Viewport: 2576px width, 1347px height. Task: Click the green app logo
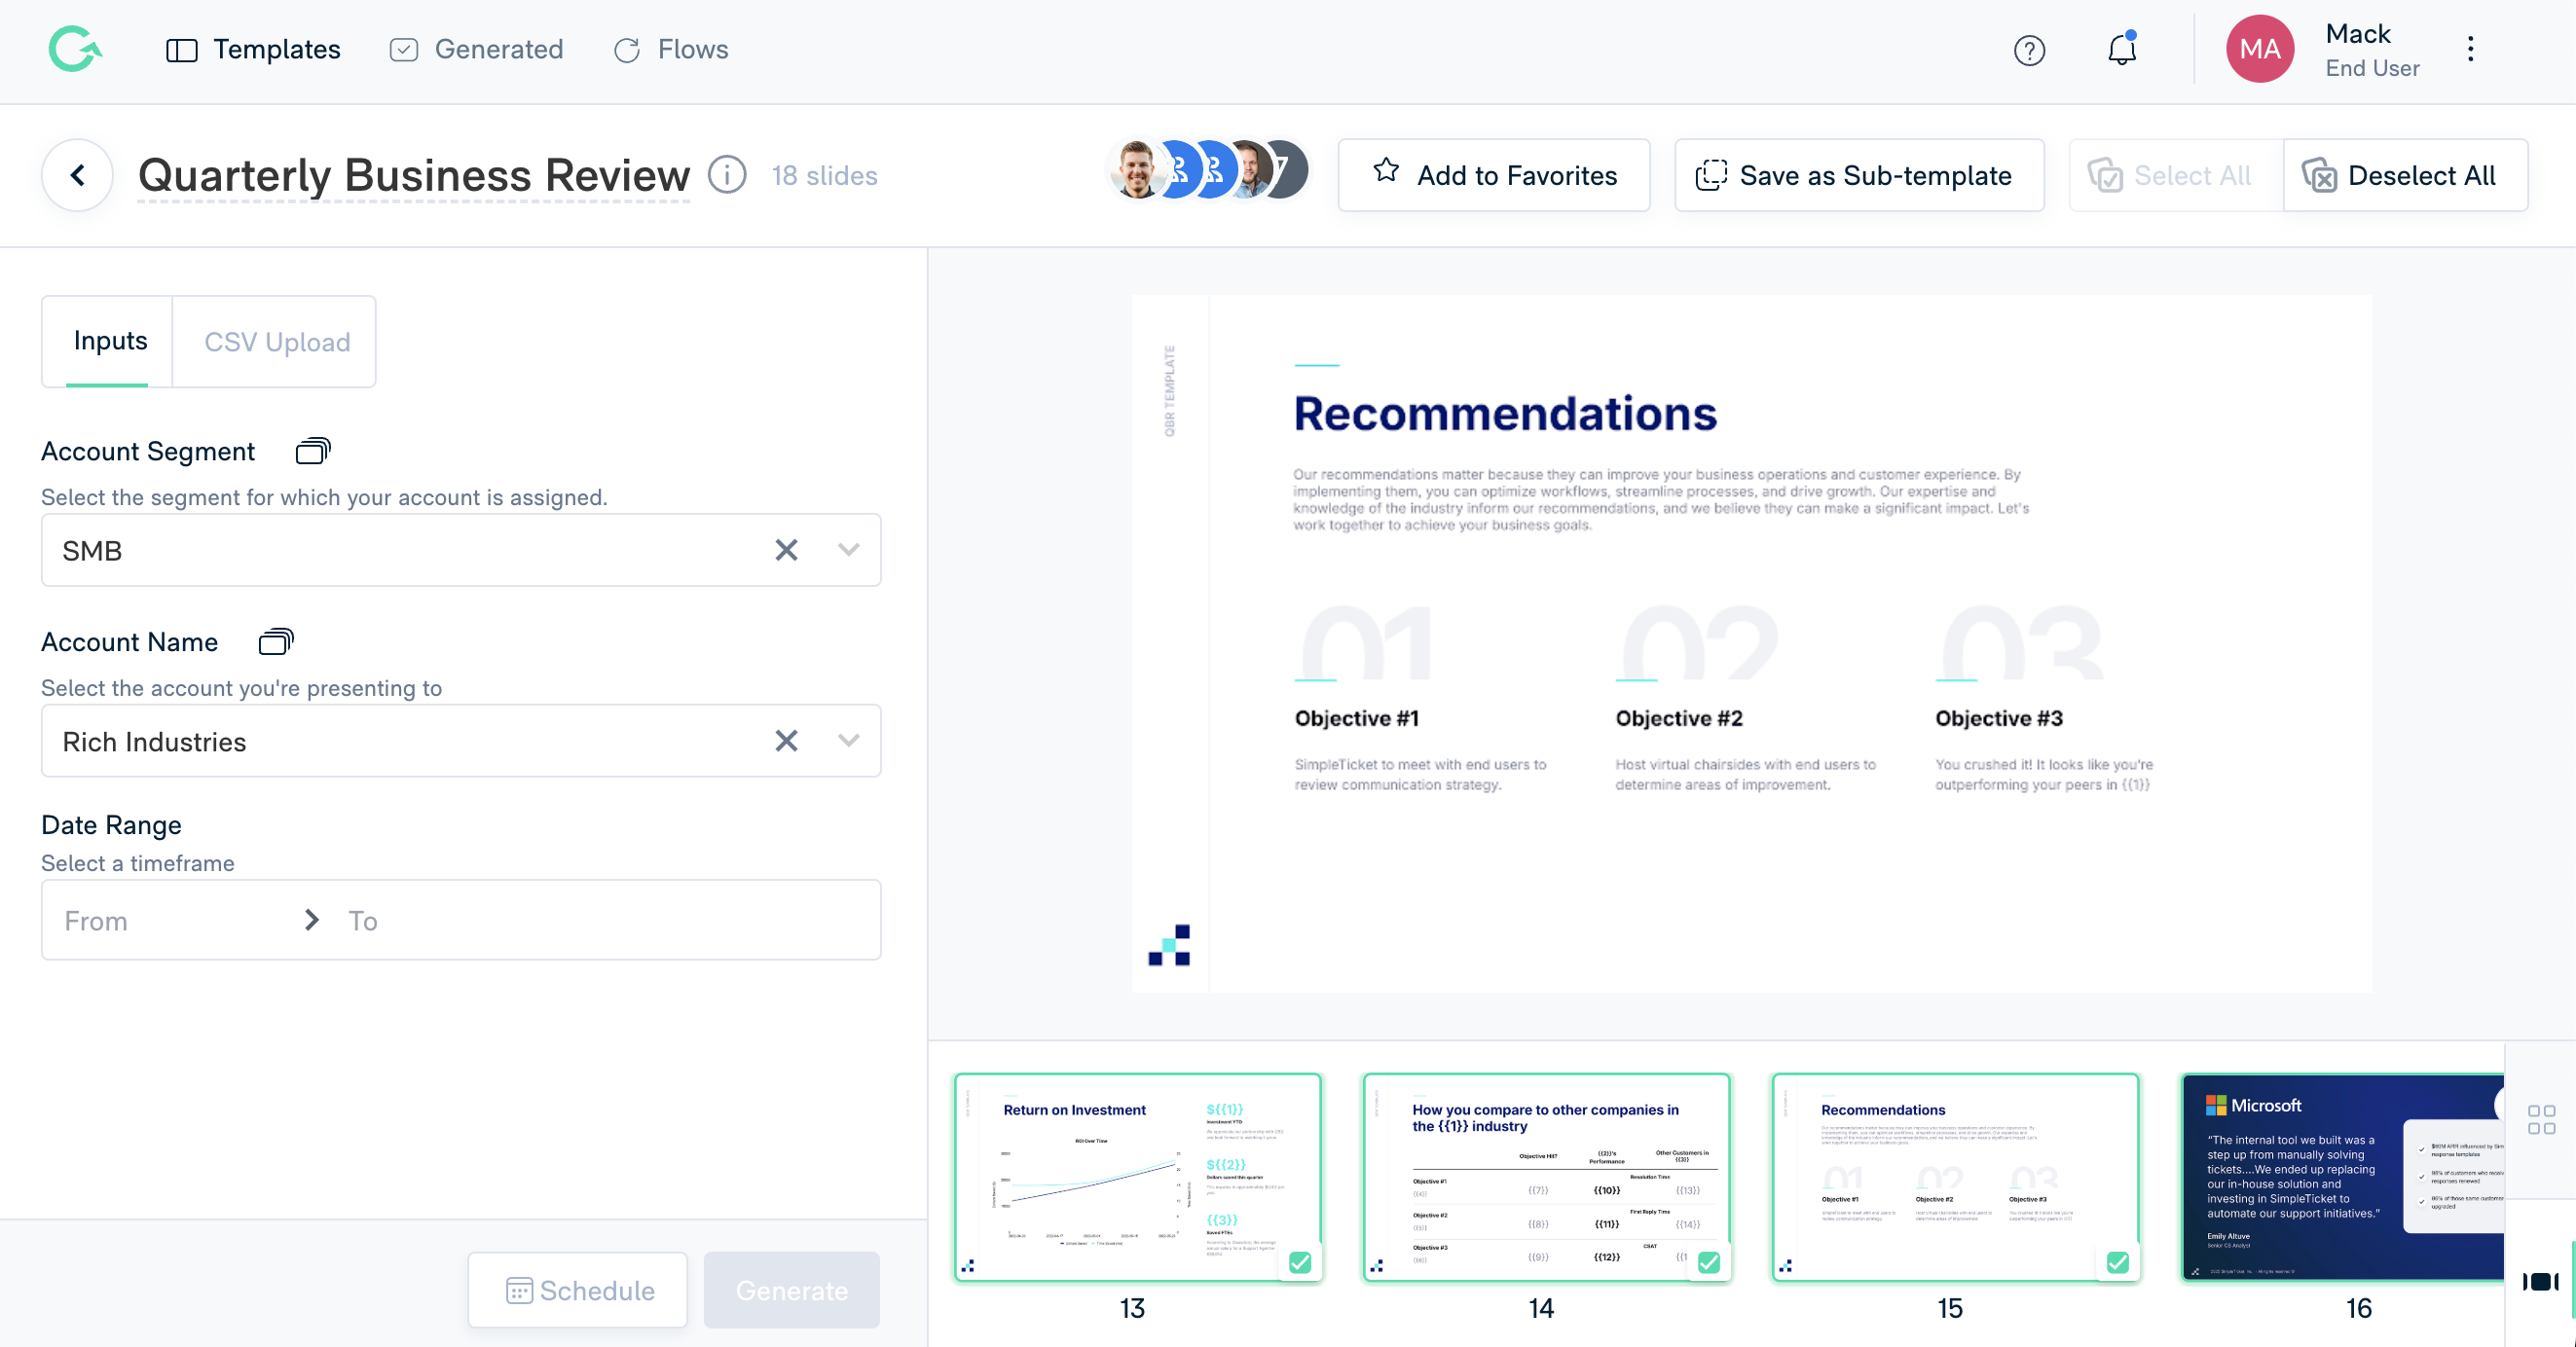75,49
